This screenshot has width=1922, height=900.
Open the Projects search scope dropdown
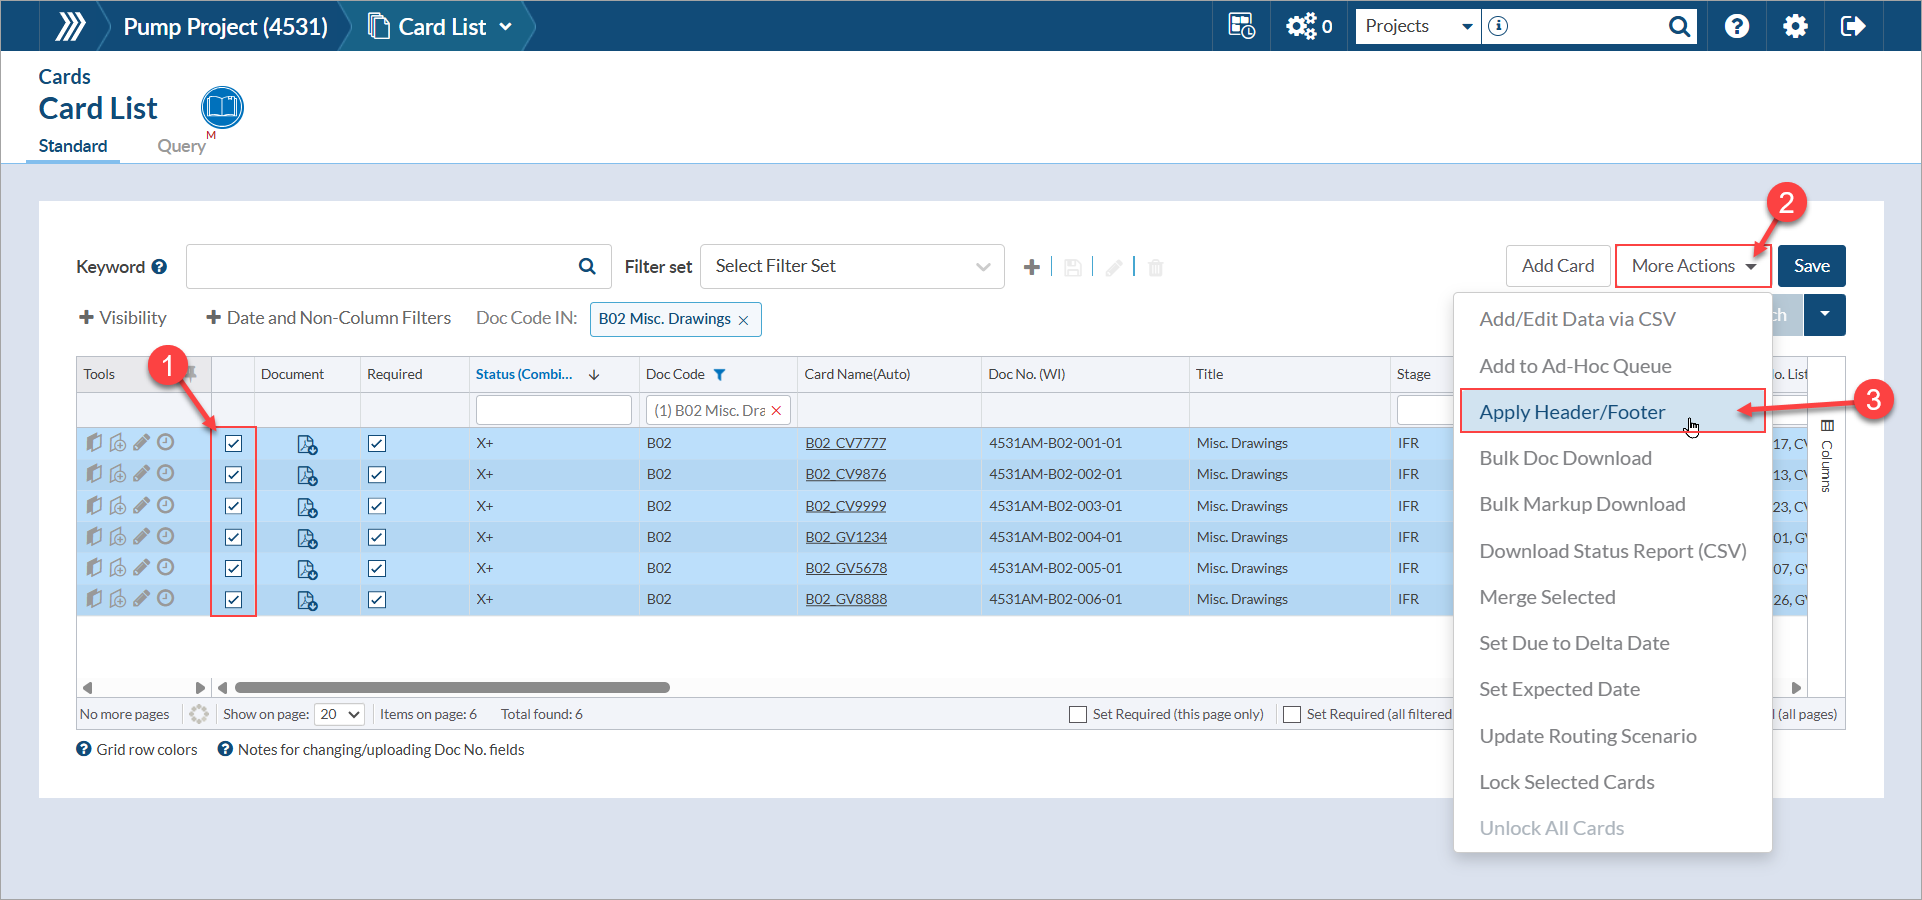(1417, 26)
